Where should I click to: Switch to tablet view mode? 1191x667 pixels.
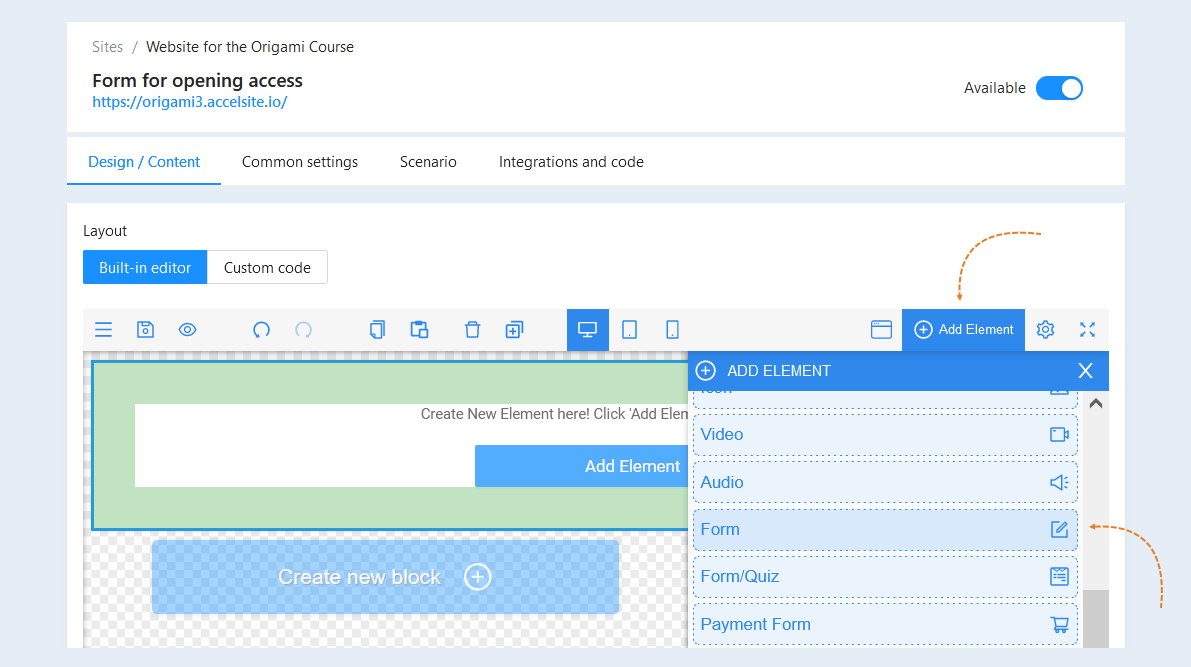point(630,330)
